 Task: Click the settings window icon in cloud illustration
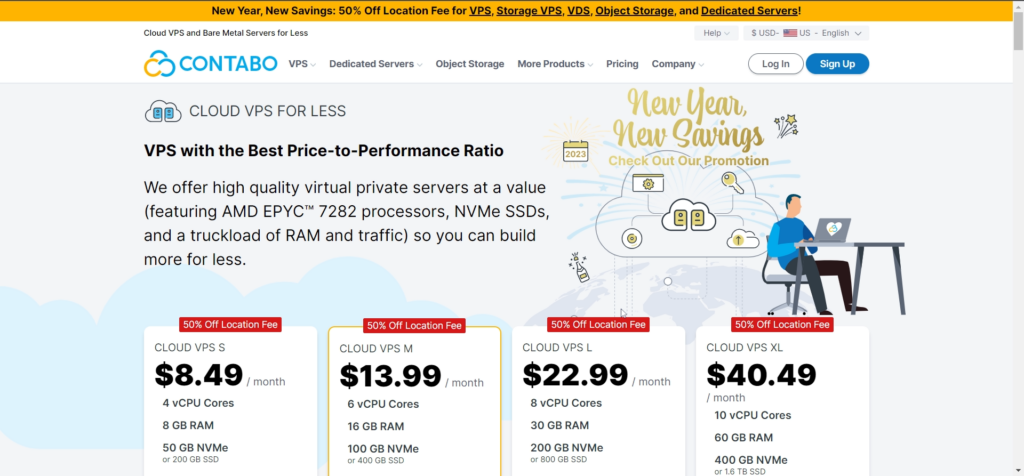click(648, 183)
